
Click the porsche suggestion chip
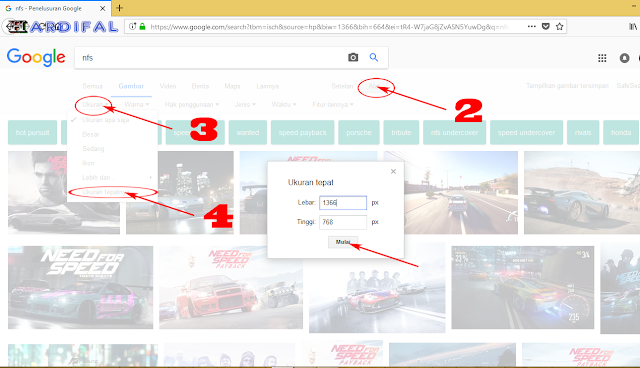click(359, 133)
